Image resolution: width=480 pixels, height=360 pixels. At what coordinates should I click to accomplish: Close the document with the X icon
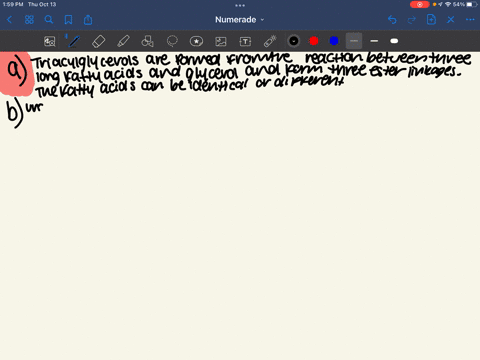(x=451, y=20)
